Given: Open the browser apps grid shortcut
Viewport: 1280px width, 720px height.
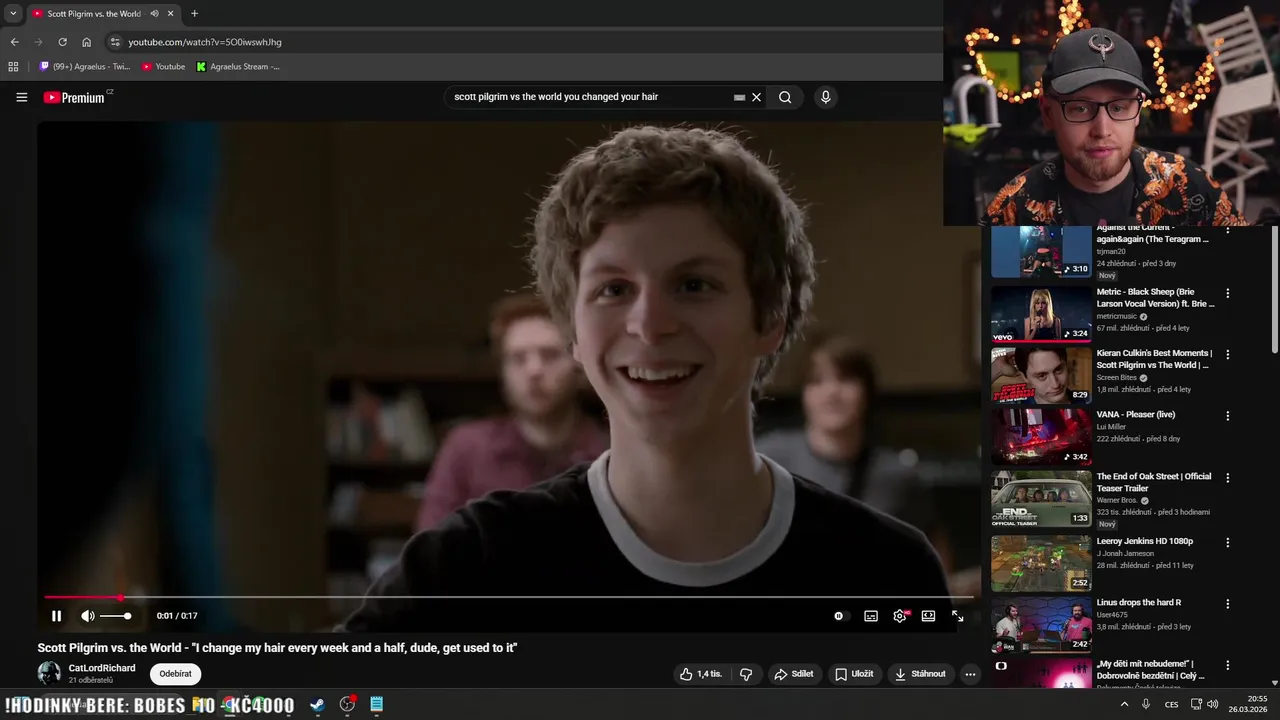Looking at the screenshot, I should pos(13,67).
